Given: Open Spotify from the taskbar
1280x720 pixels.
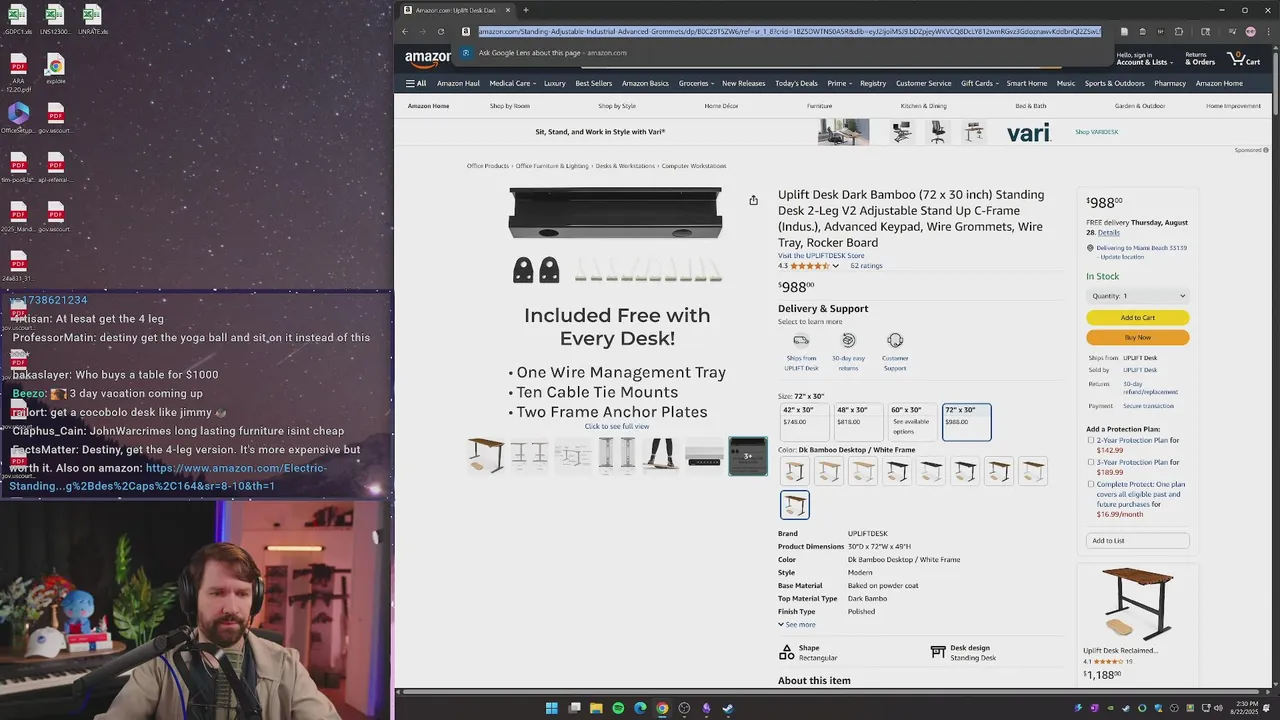Looking at the screenshot, I should 618,708.
